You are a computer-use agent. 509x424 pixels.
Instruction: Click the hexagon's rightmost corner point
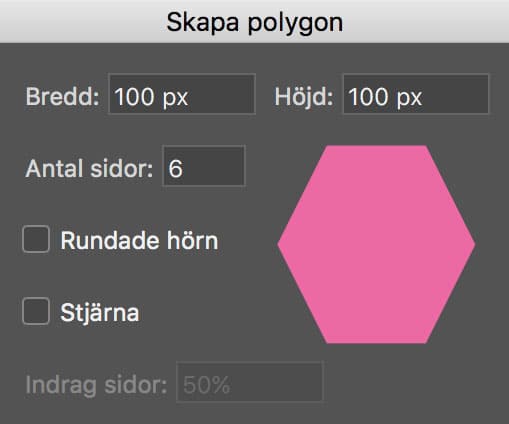click(x=473, y=244)
